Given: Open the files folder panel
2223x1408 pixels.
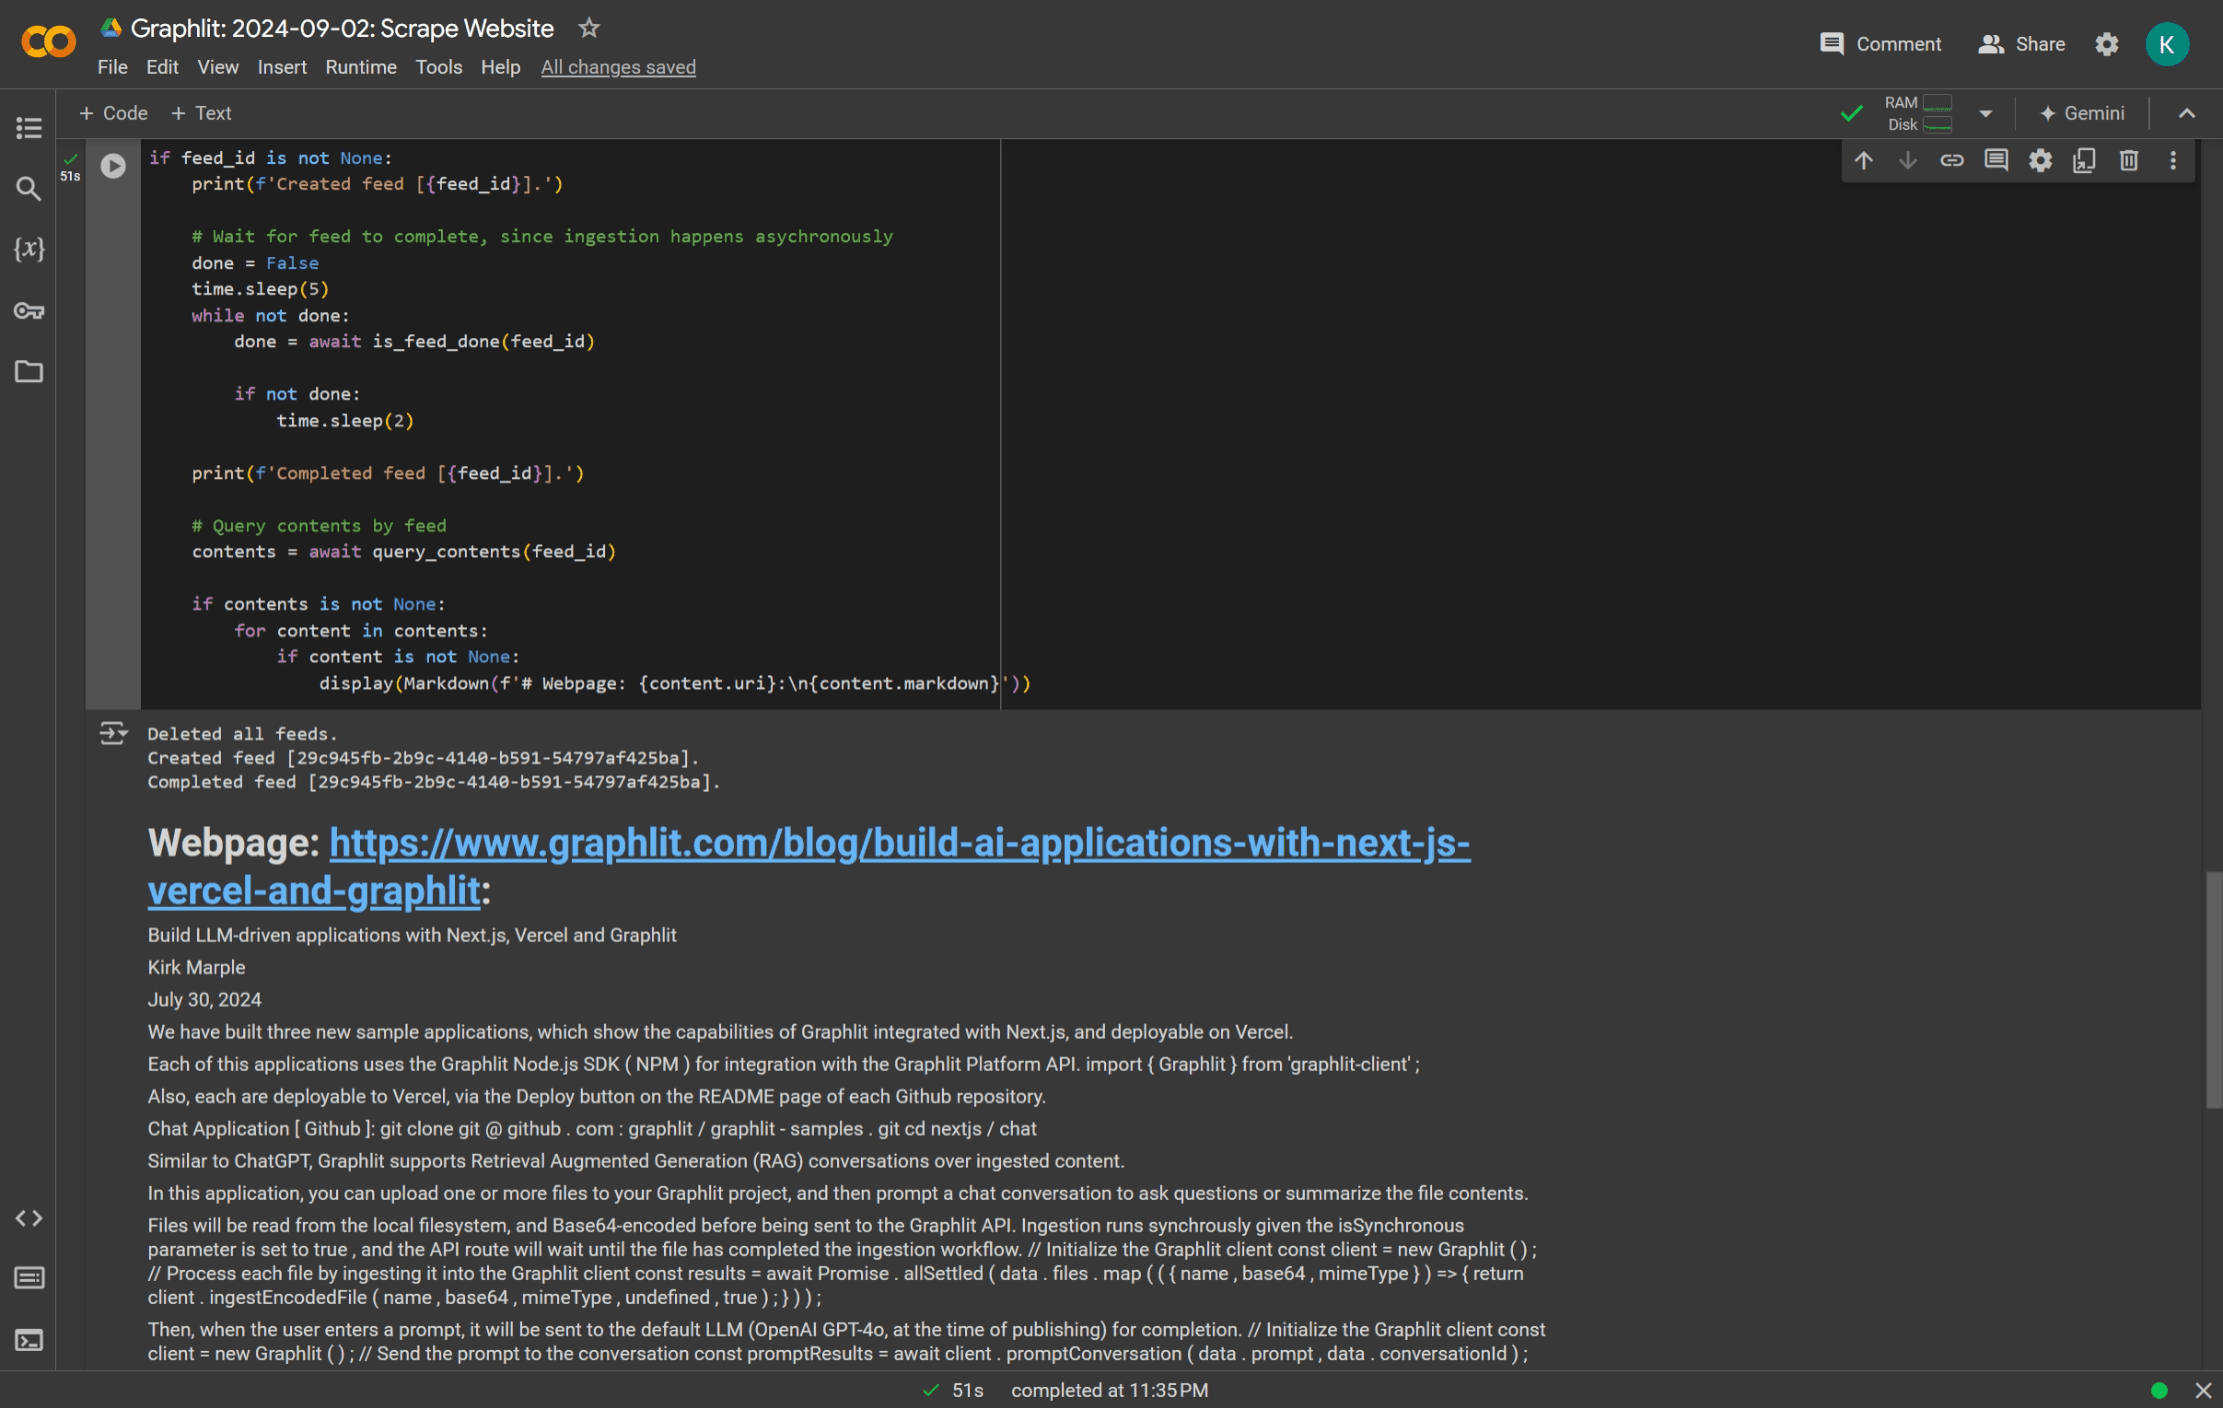Looking at the screenshot, I should click(28, 372).
